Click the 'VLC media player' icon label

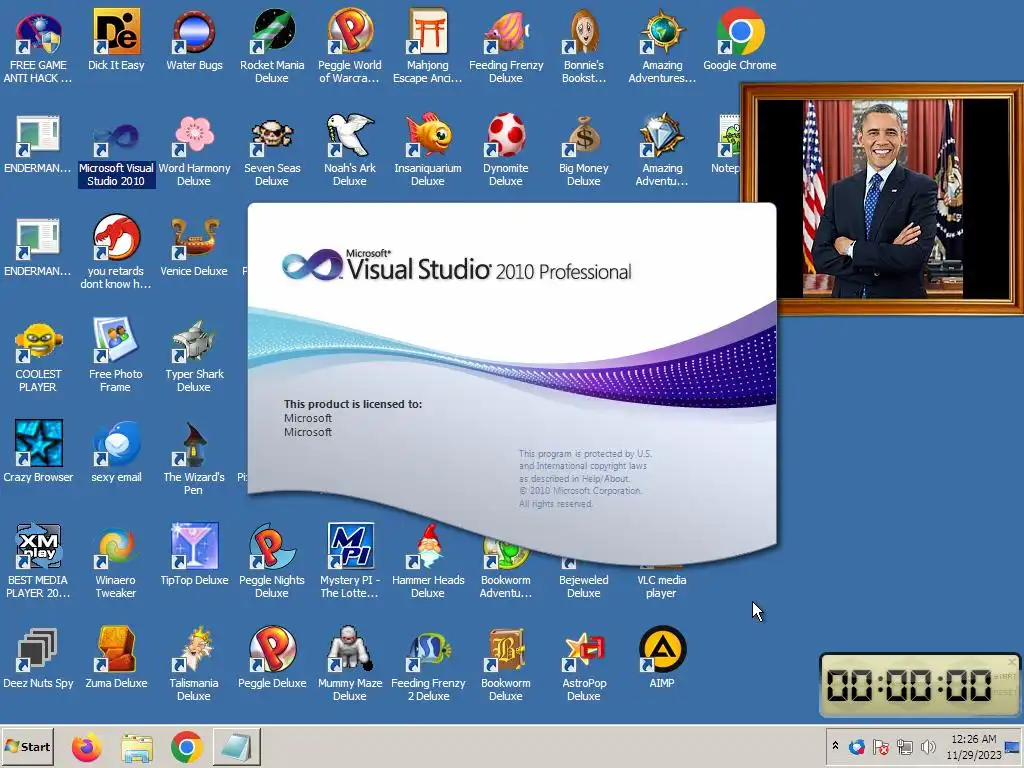tap(662, 586)
